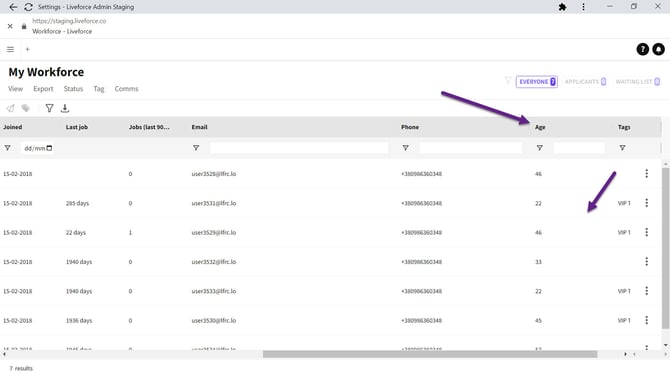This screenshot has height=377, width=670.
Task: Click email user3529@lfrc.lo
Action: pyautogui.click(x=214, y=233)
